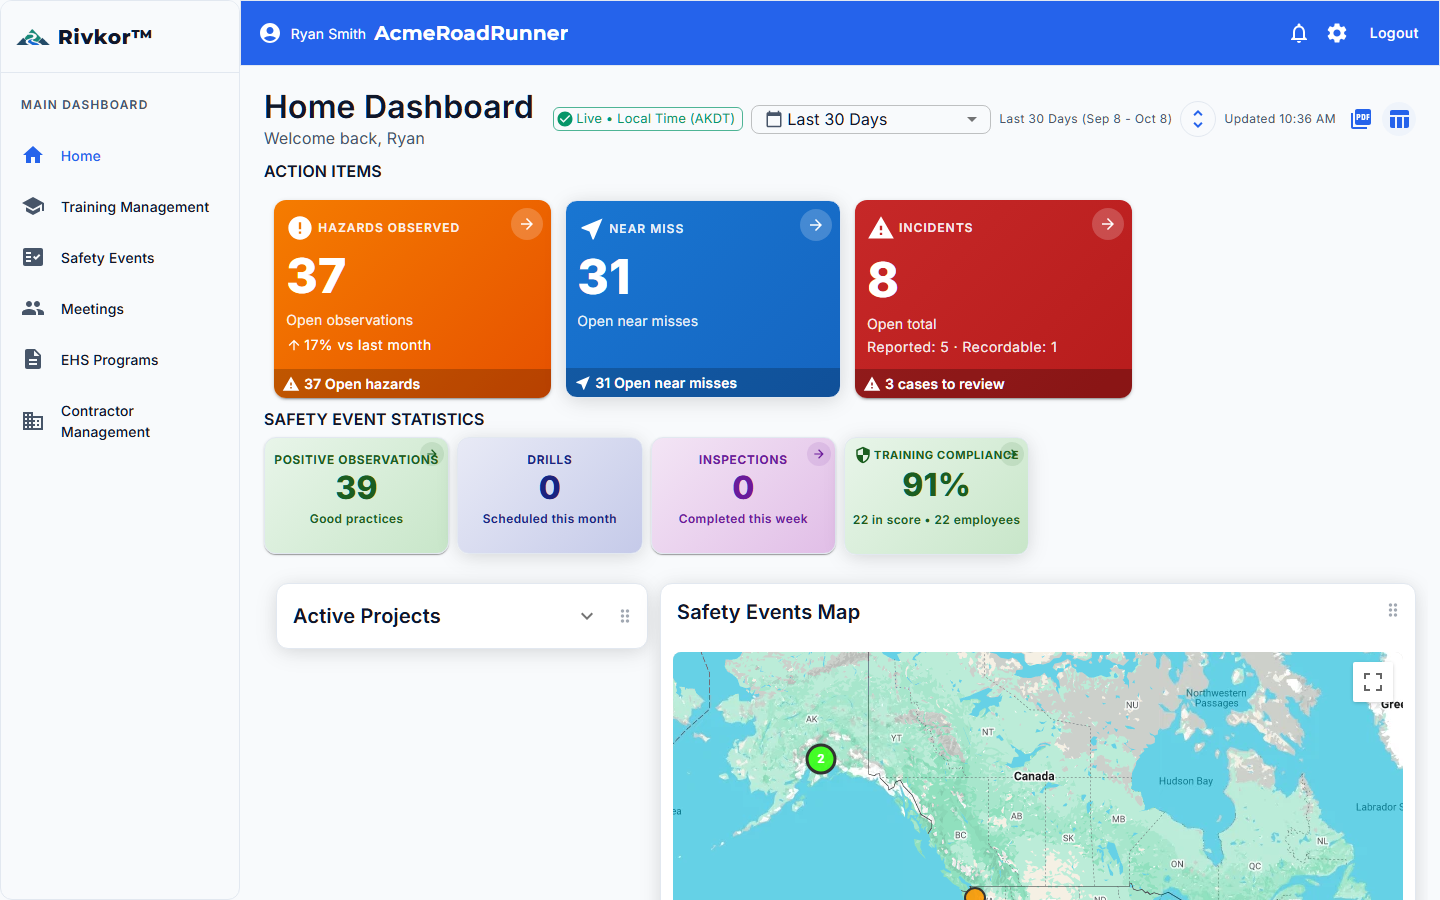Screen dimensions: 1440x900
Task: Open Contractor Management in sidebar
Action: 120,421
